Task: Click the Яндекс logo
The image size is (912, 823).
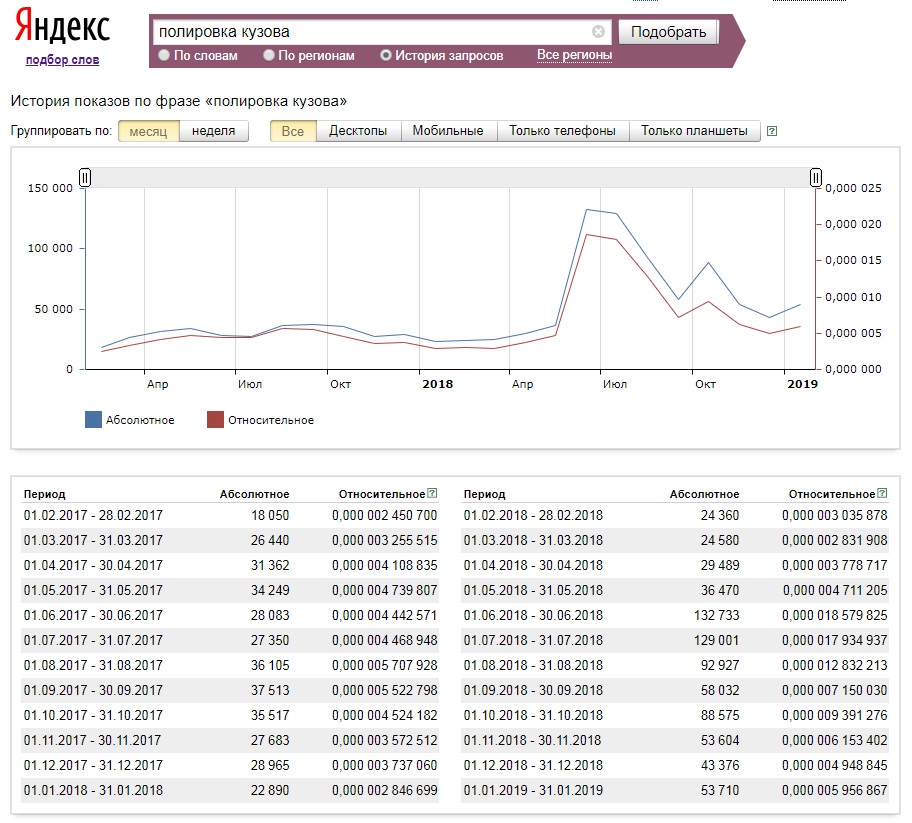Action: coord(62,28)
